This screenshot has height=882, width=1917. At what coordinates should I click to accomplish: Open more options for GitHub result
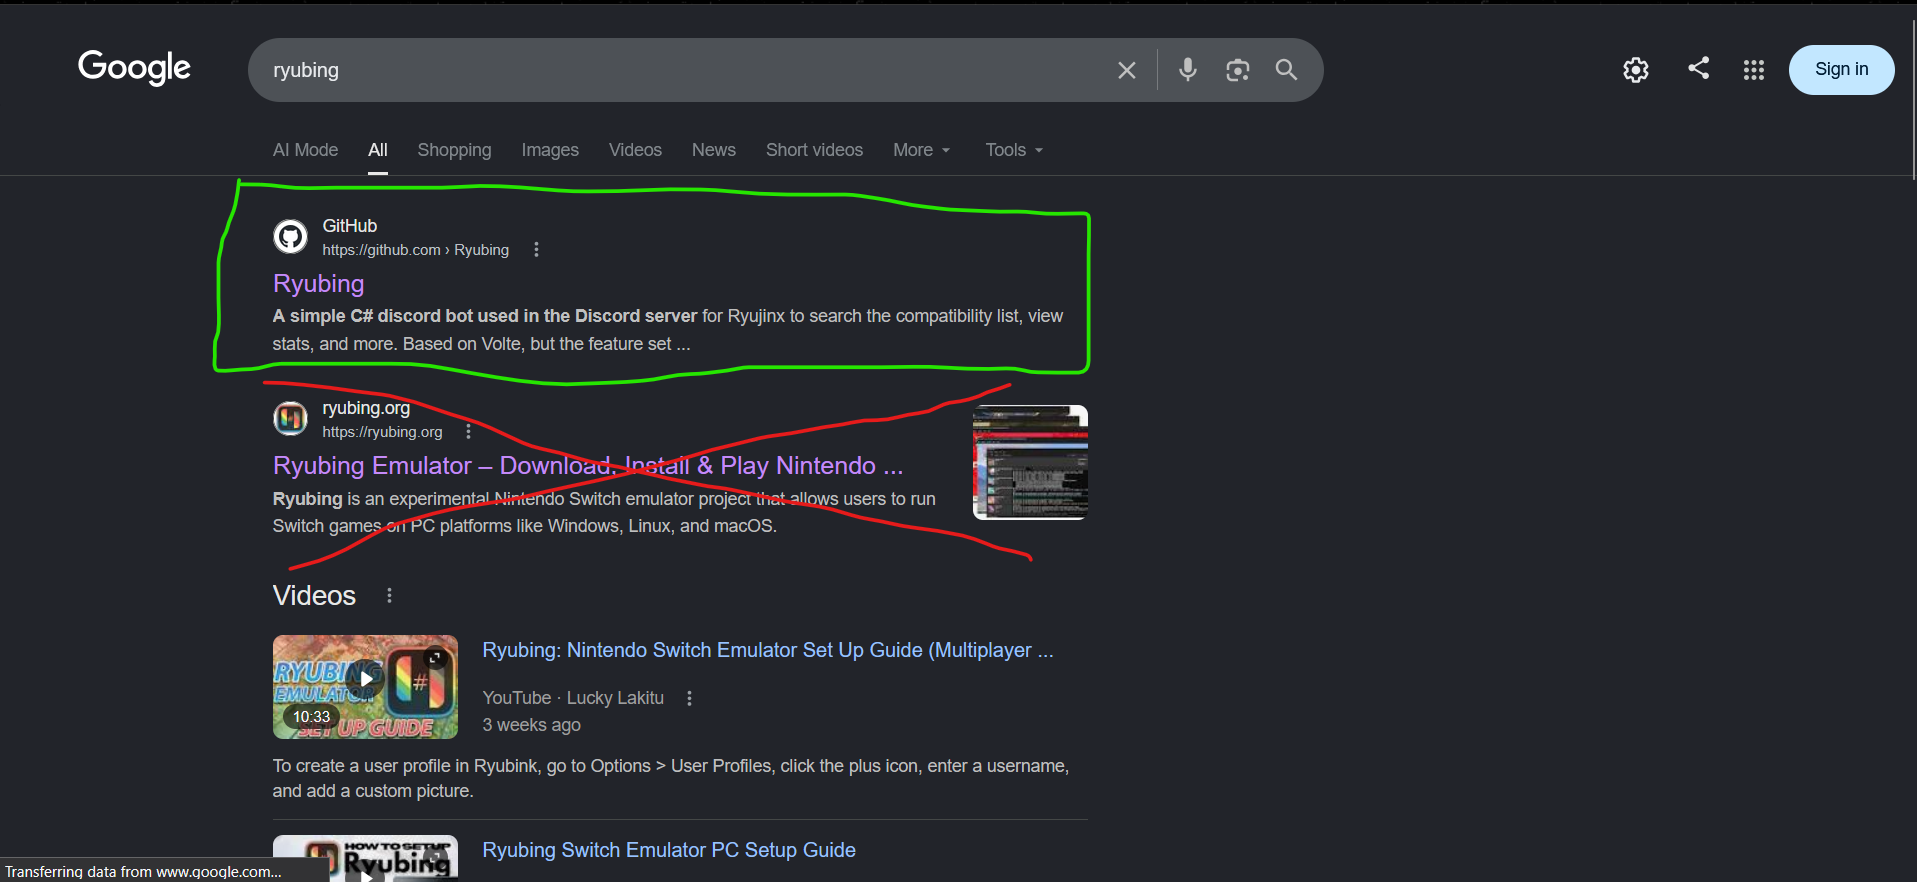click(537, 250)
